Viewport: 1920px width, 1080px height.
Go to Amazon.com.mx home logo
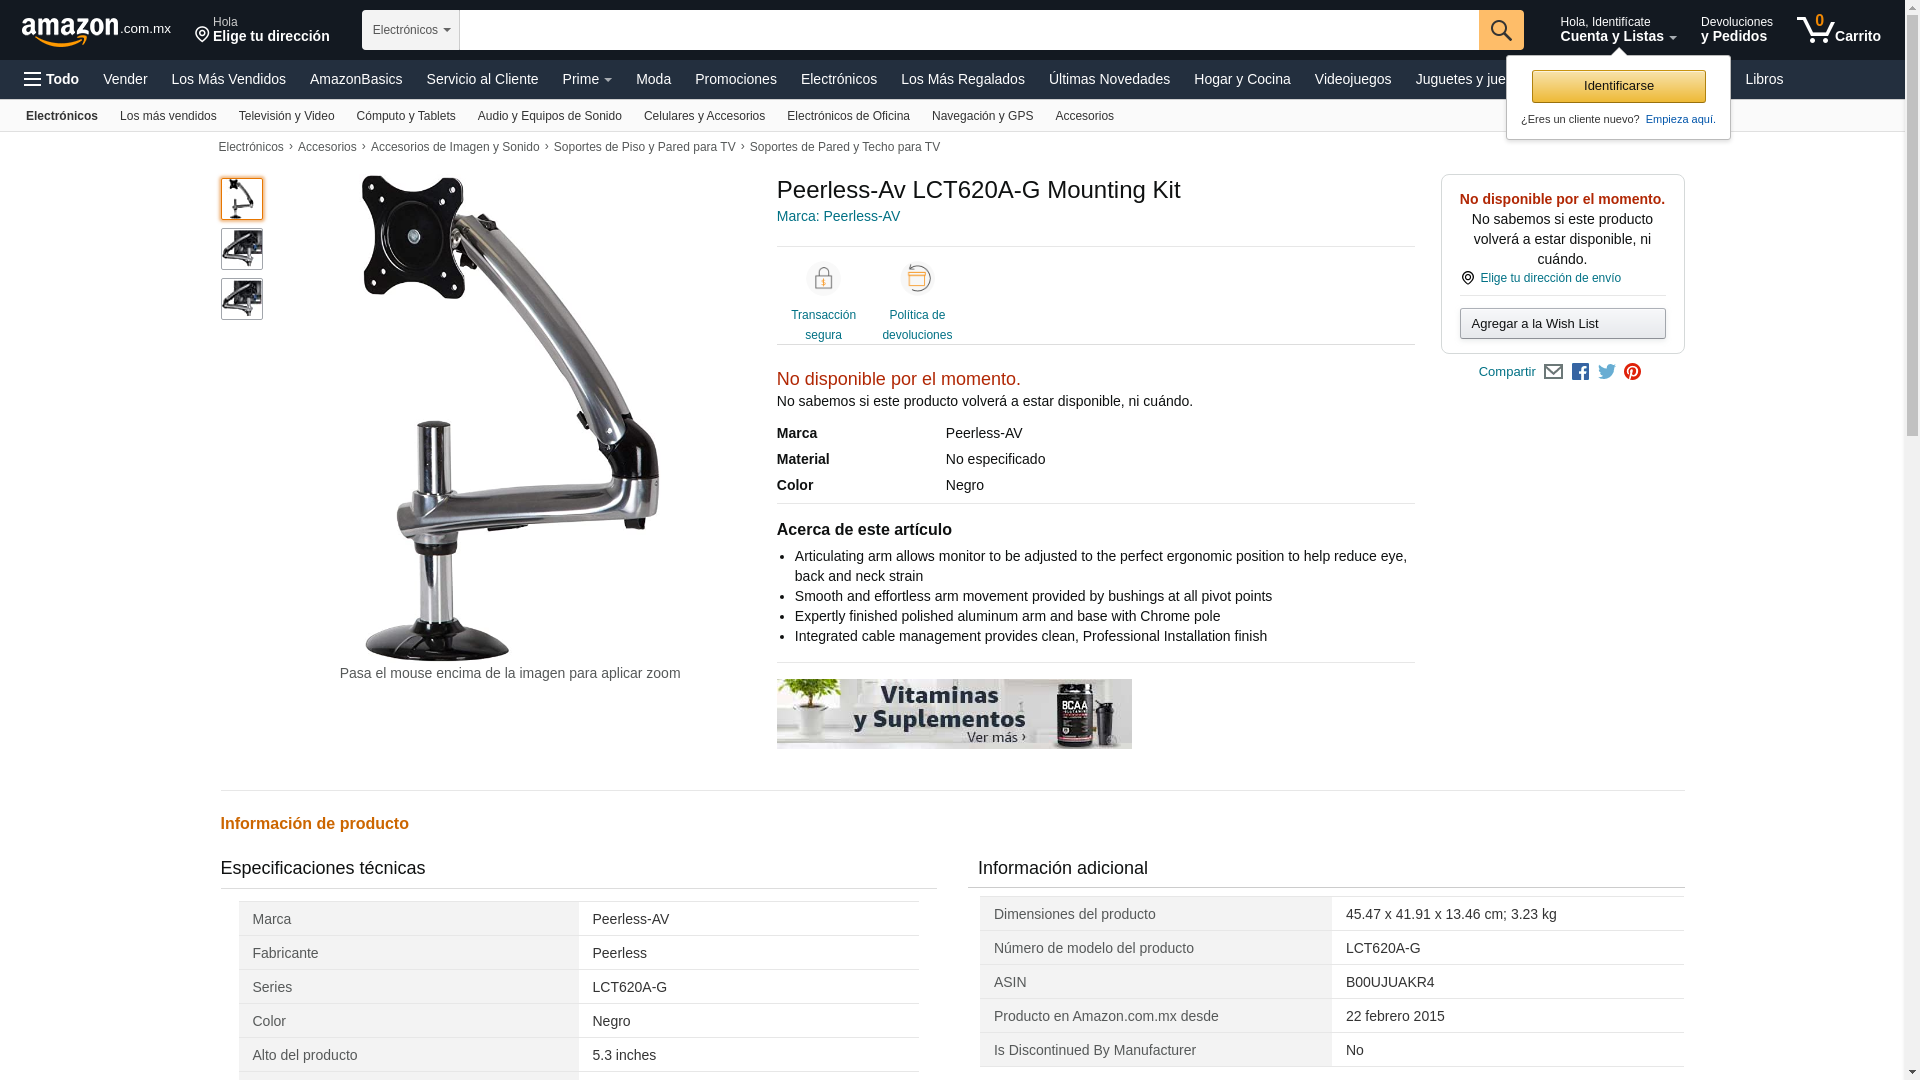point(96,31)
